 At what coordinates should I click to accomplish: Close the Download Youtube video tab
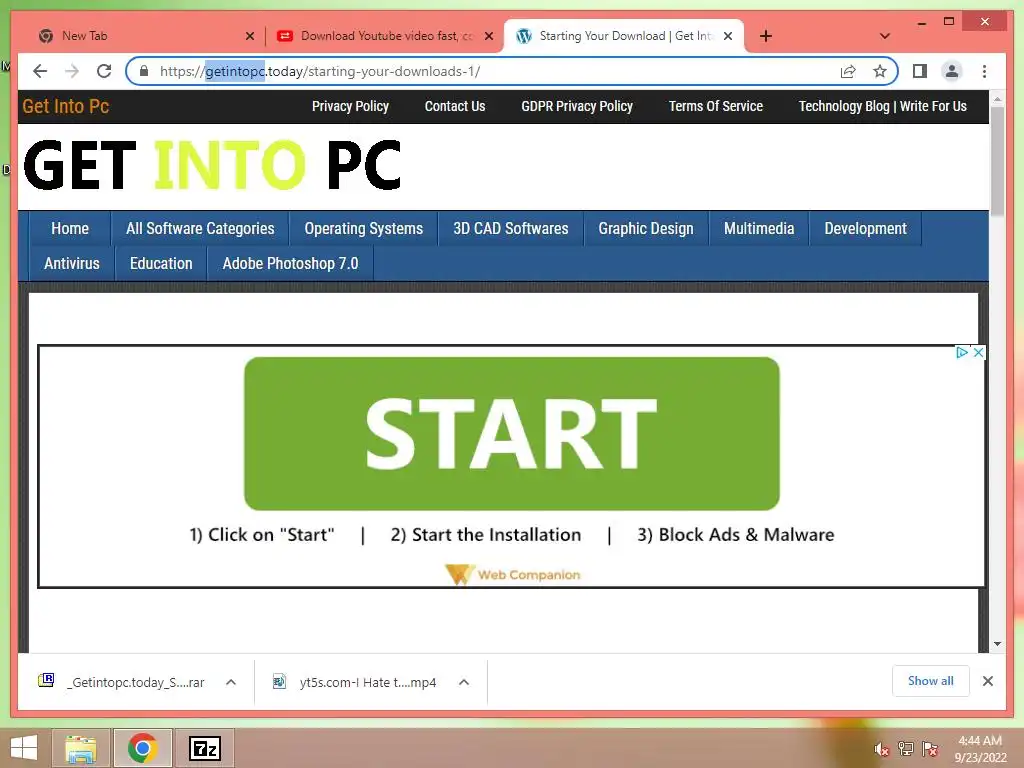[x=488, y=36]
